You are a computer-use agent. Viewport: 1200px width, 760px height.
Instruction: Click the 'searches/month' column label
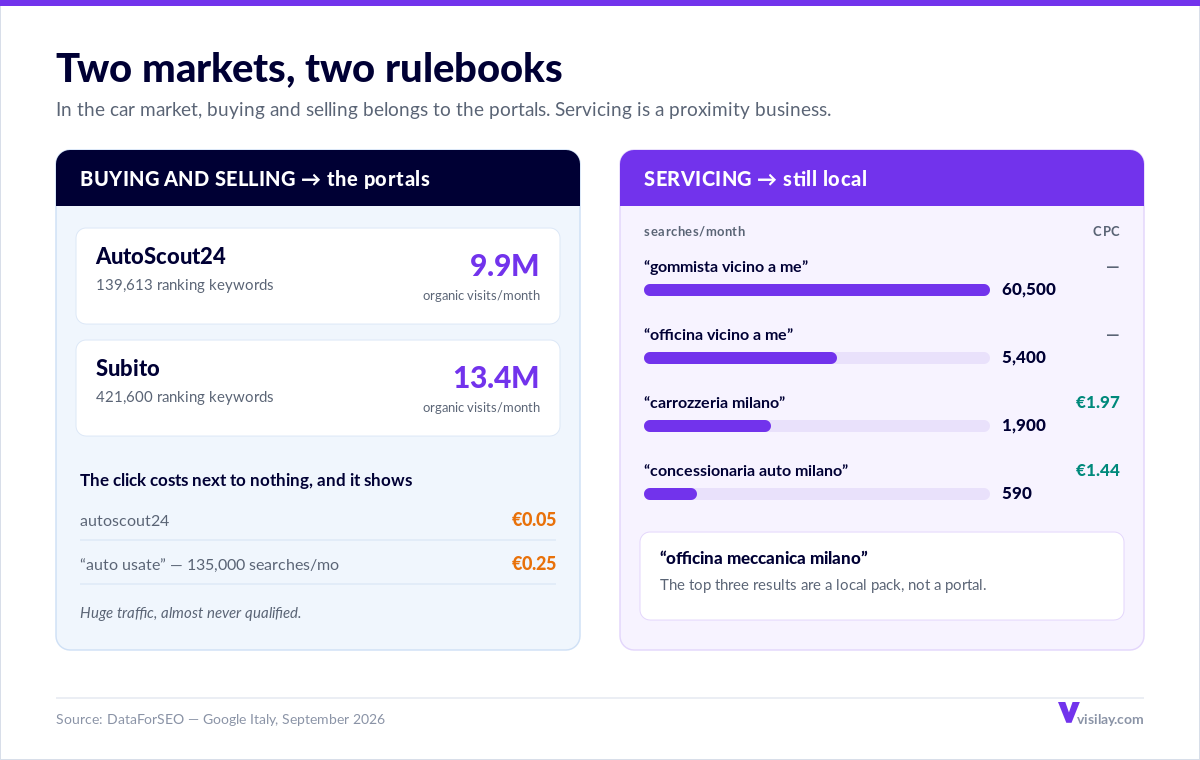pyautogui.click(x=695, y=232)
